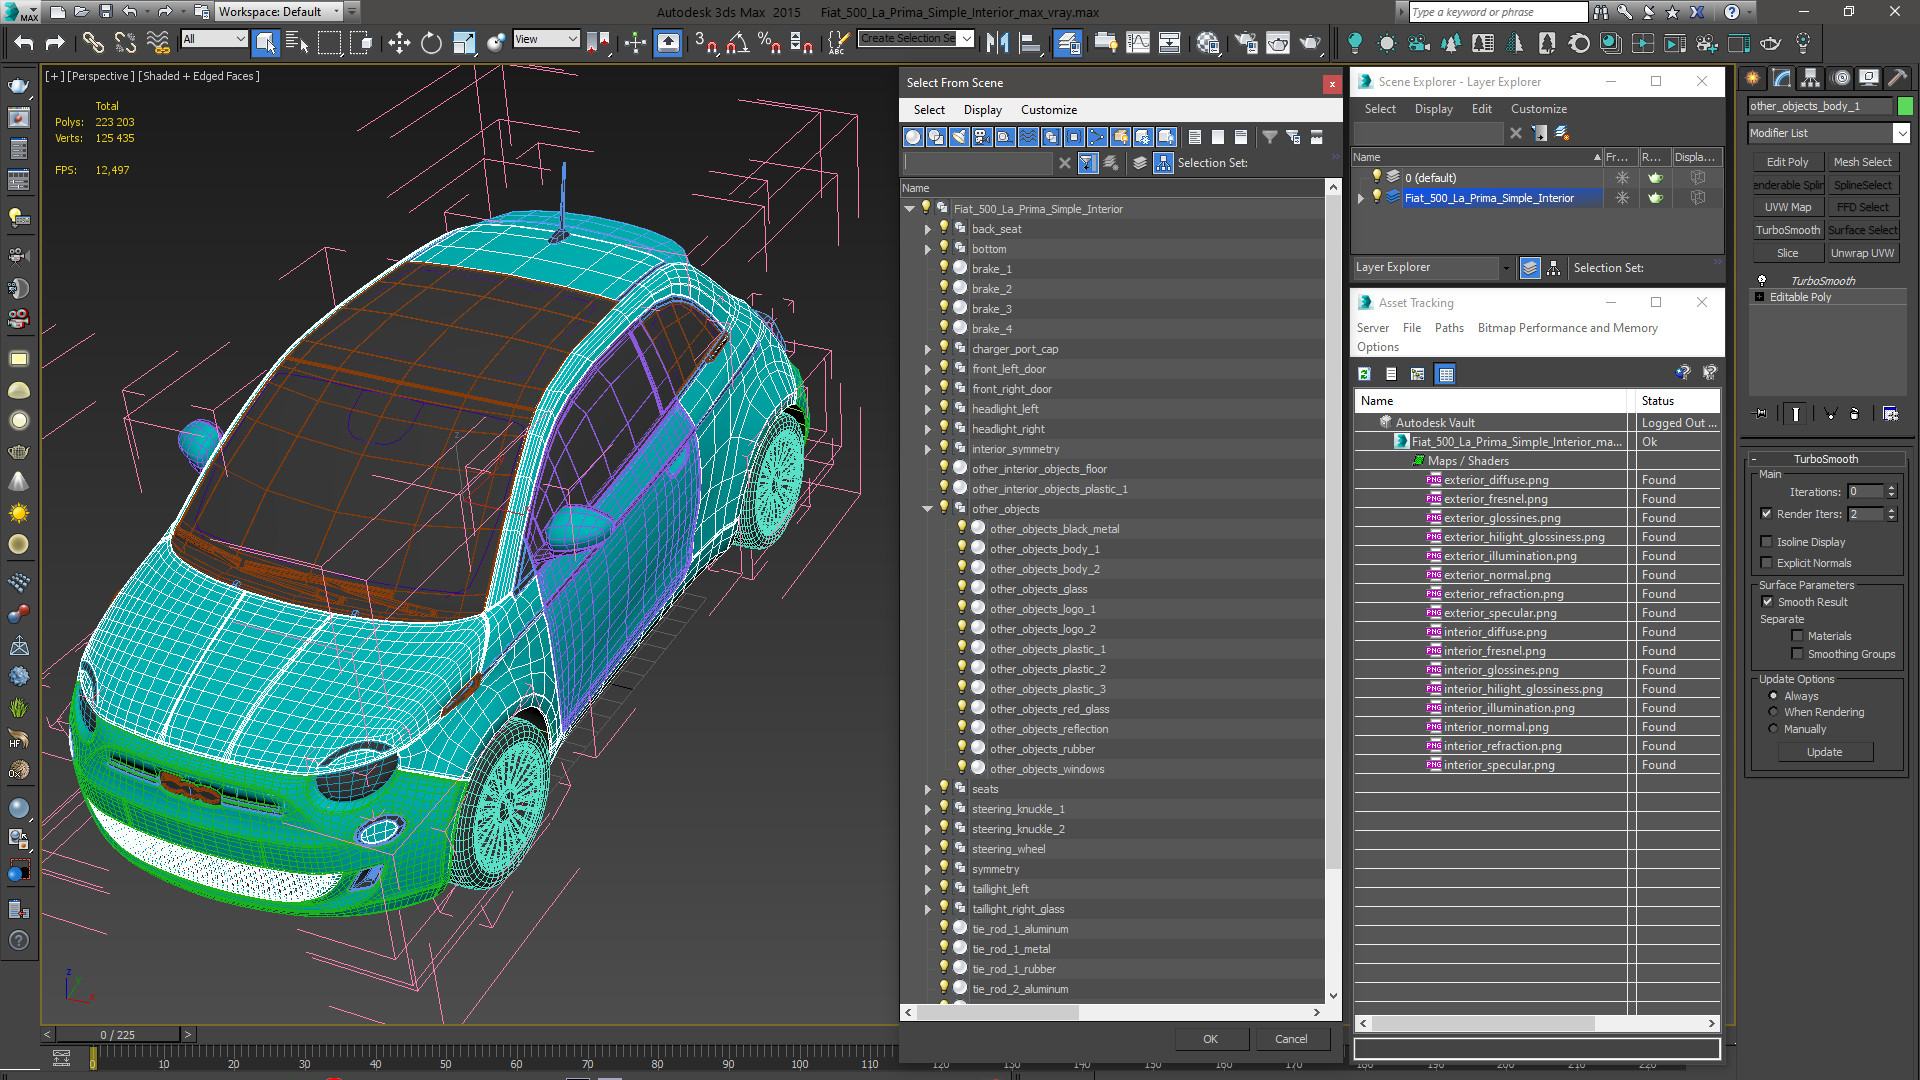This screenshot has height=1080, width=1920.
Task: Collapse the other_objects tree node
Action: [x=928, y=509]
